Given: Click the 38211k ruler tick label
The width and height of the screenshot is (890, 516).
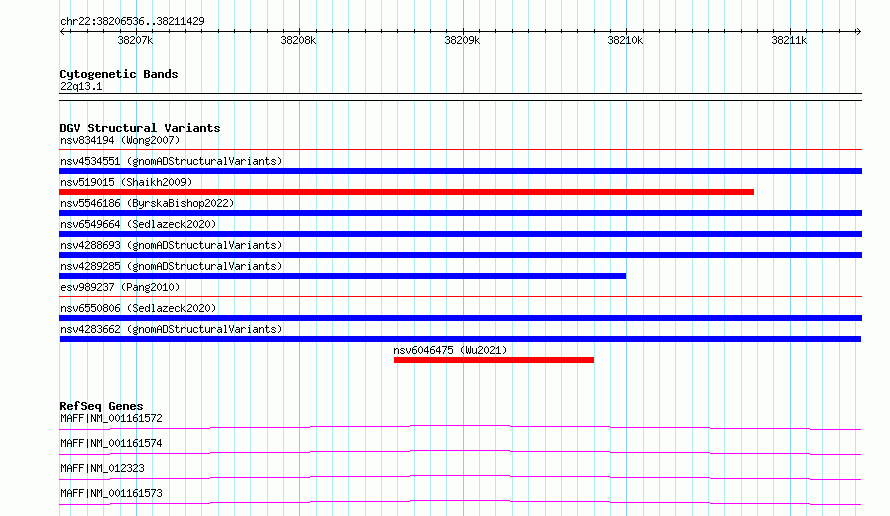Looking at the screenshot, I should (x=789, y=40).
